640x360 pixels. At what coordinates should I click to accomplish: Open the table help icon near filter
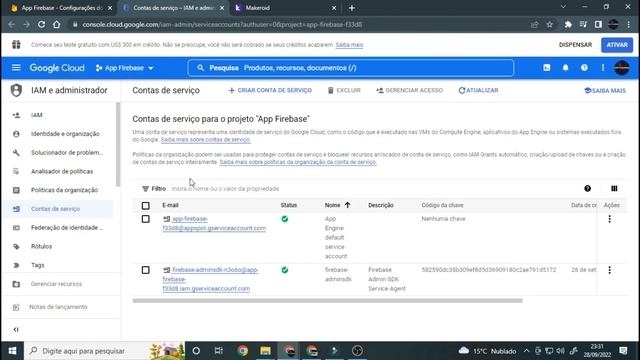[587, 189]
